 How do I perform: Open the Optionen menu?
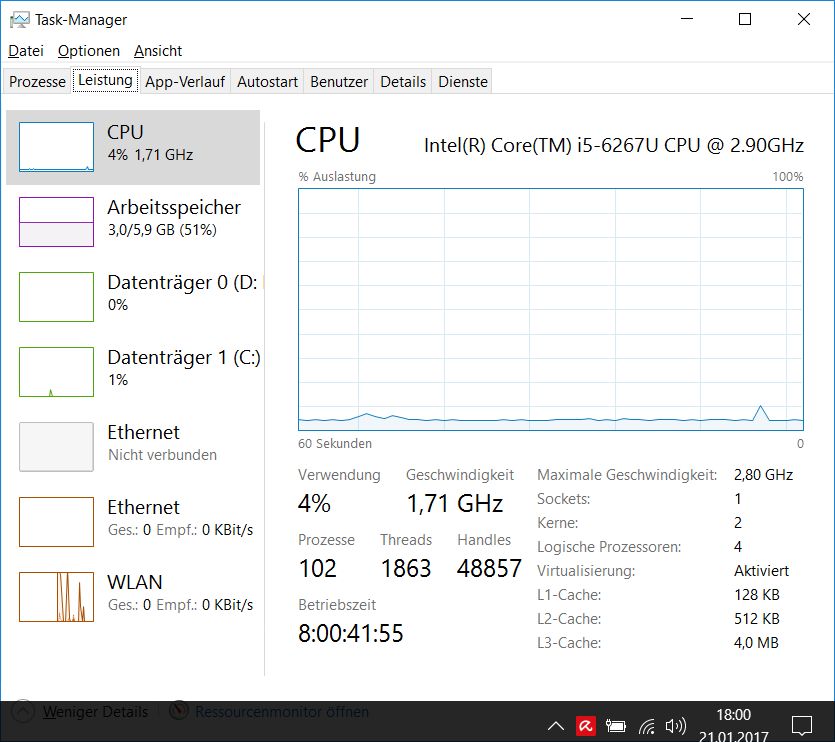pyautogui.click(x=88, y=51)
